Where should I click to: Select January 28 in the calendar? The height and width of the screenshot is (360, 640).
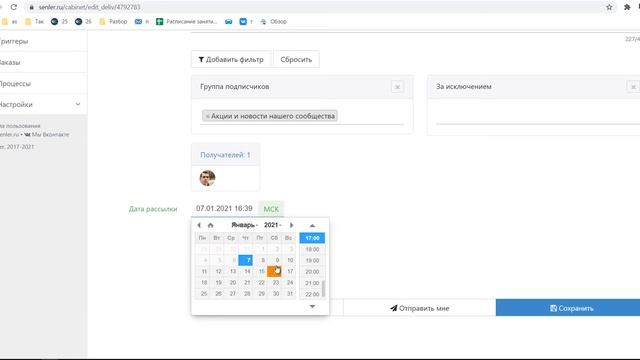tap(246, 293)
